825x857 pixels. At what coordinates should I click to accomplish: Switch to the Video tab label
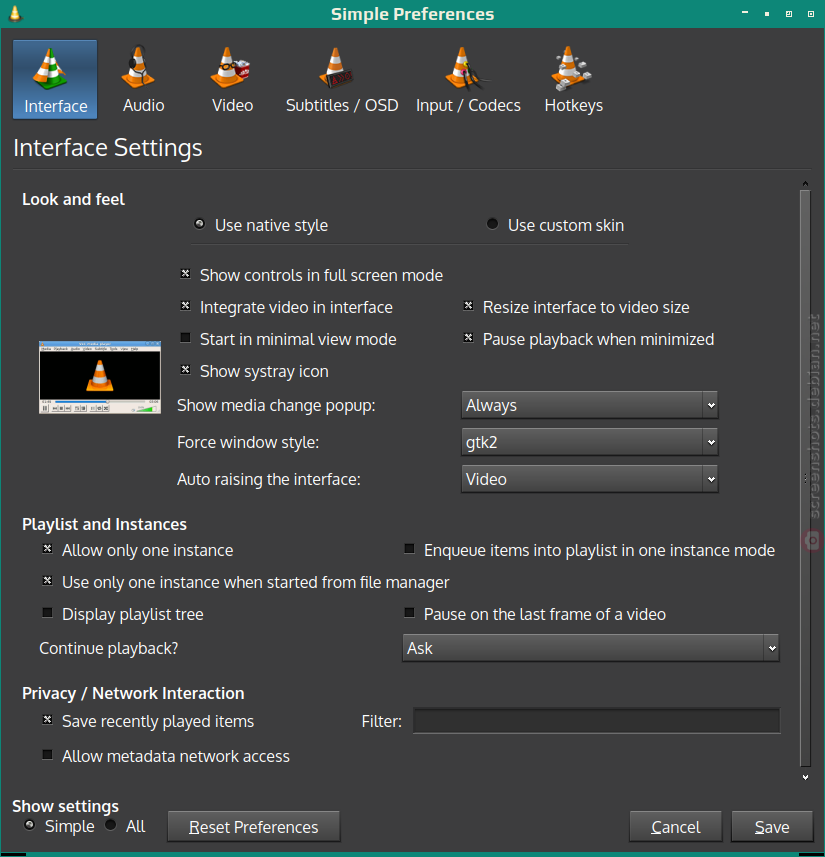tap(232, 105)
